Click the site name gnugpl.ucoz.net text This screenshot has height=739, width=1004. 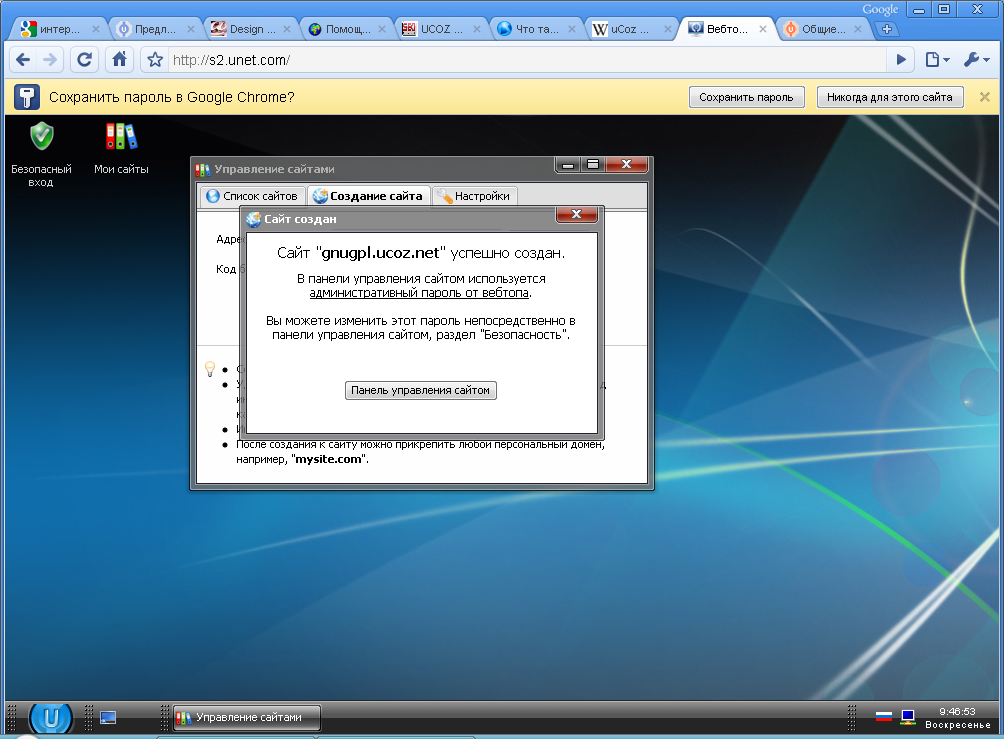[x=380, y=253]
